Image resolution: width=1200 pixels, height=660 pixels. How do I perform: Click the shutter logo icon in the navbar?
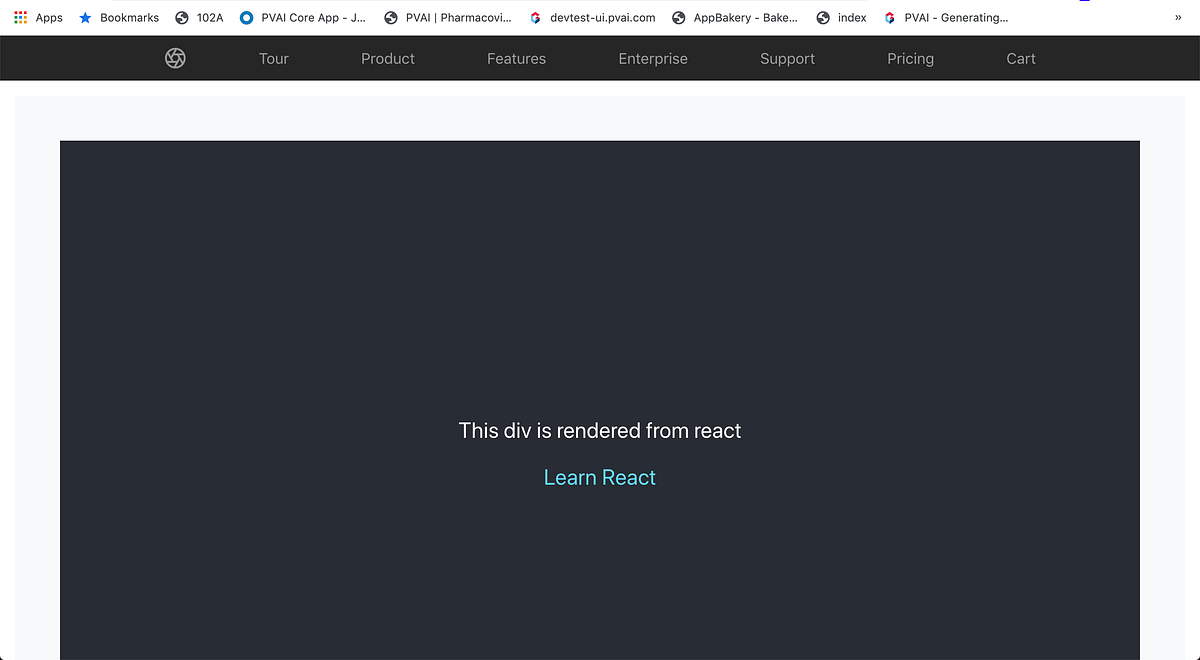pyautogui.click(x=175, y=58)
